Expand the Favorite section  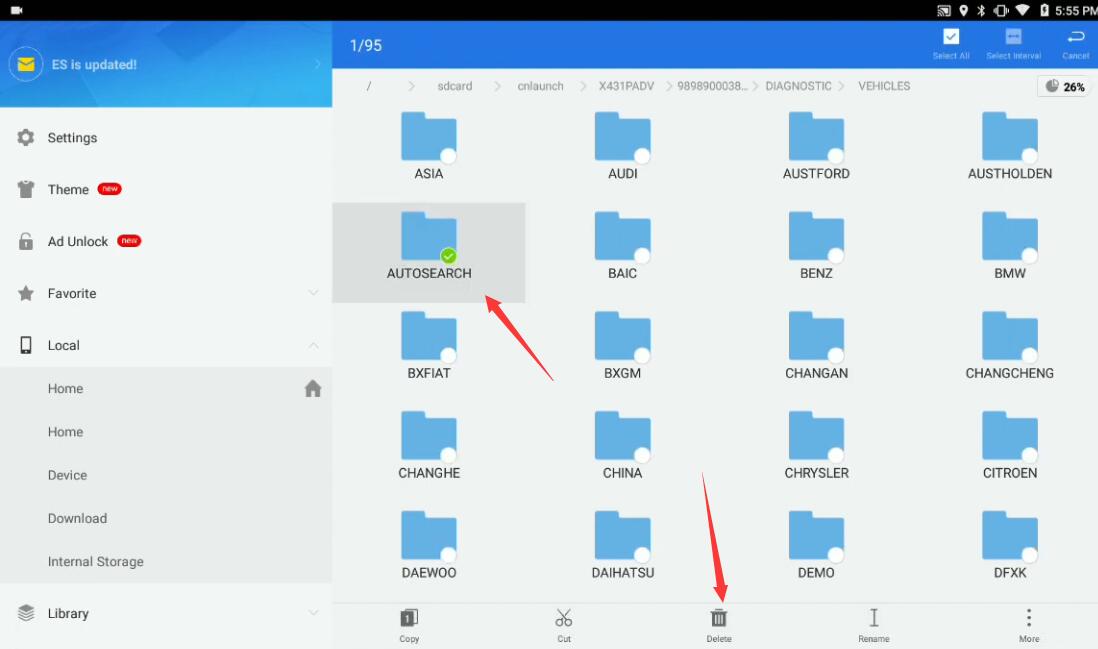click(x=313, y=293)
